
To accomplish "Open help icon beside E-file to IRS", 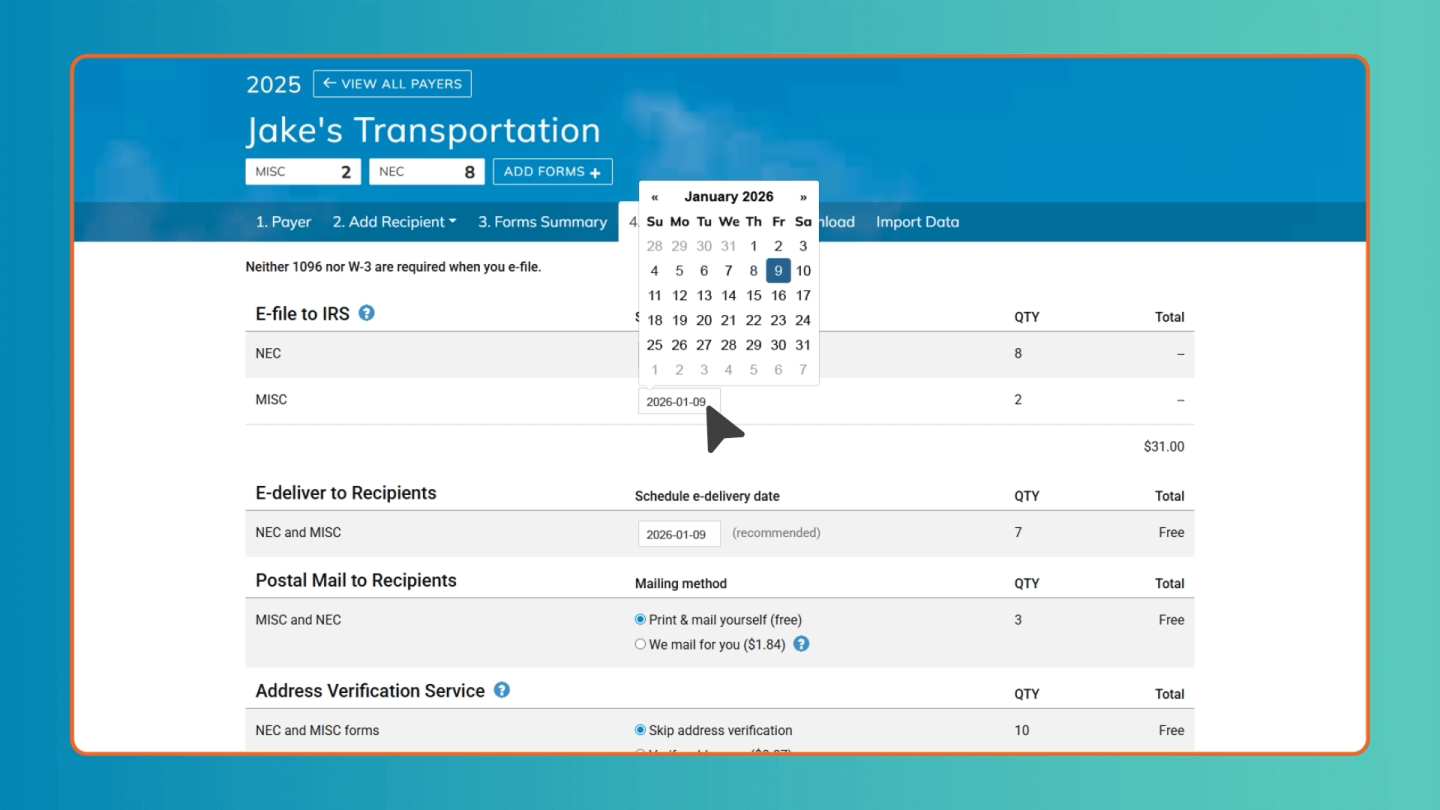I will [367, 313].
